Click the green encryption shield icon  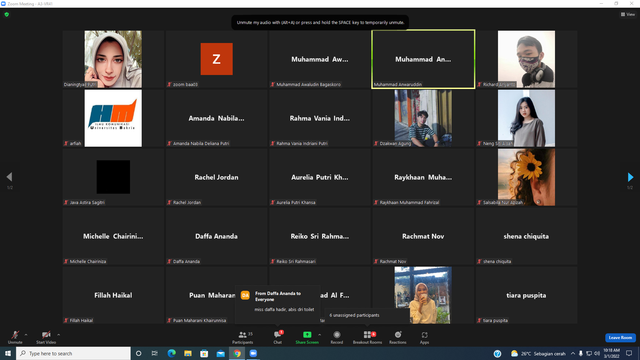(7, 14)
